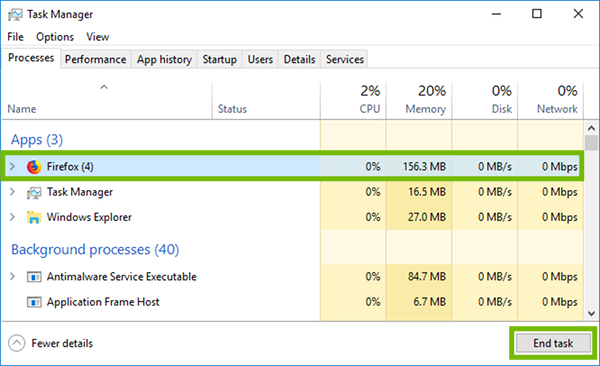600x366 pixels.
Task: Click the Antimalware Service Executable icon
Action: coord(34,276)
